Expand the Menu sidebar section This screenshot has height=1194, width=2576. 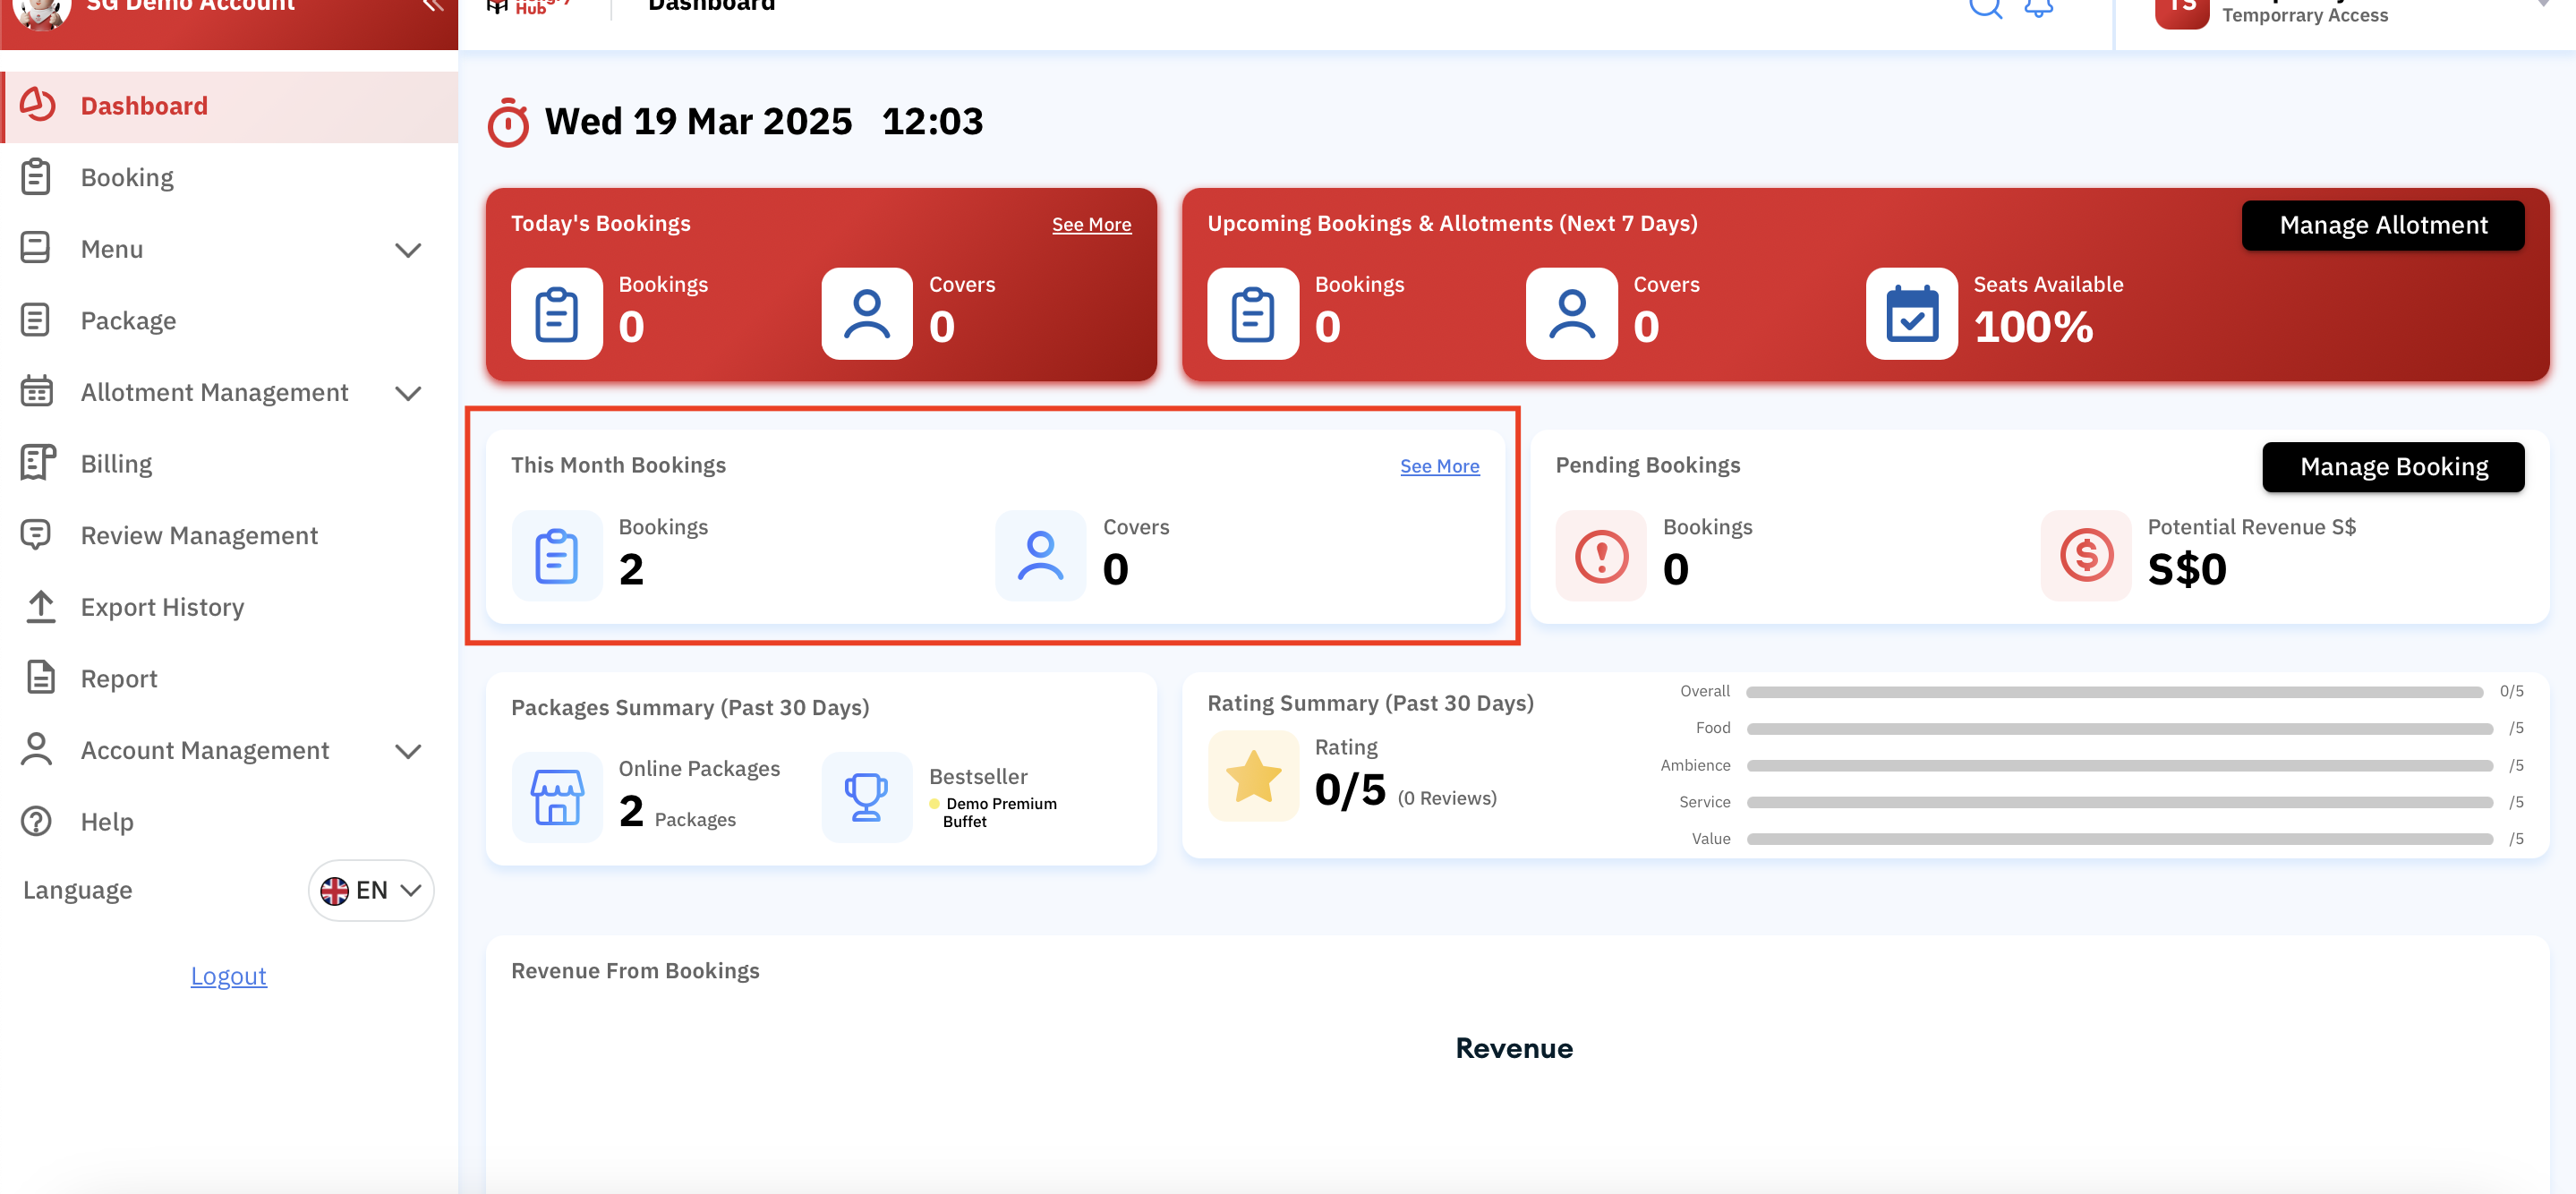click(408, 250)
